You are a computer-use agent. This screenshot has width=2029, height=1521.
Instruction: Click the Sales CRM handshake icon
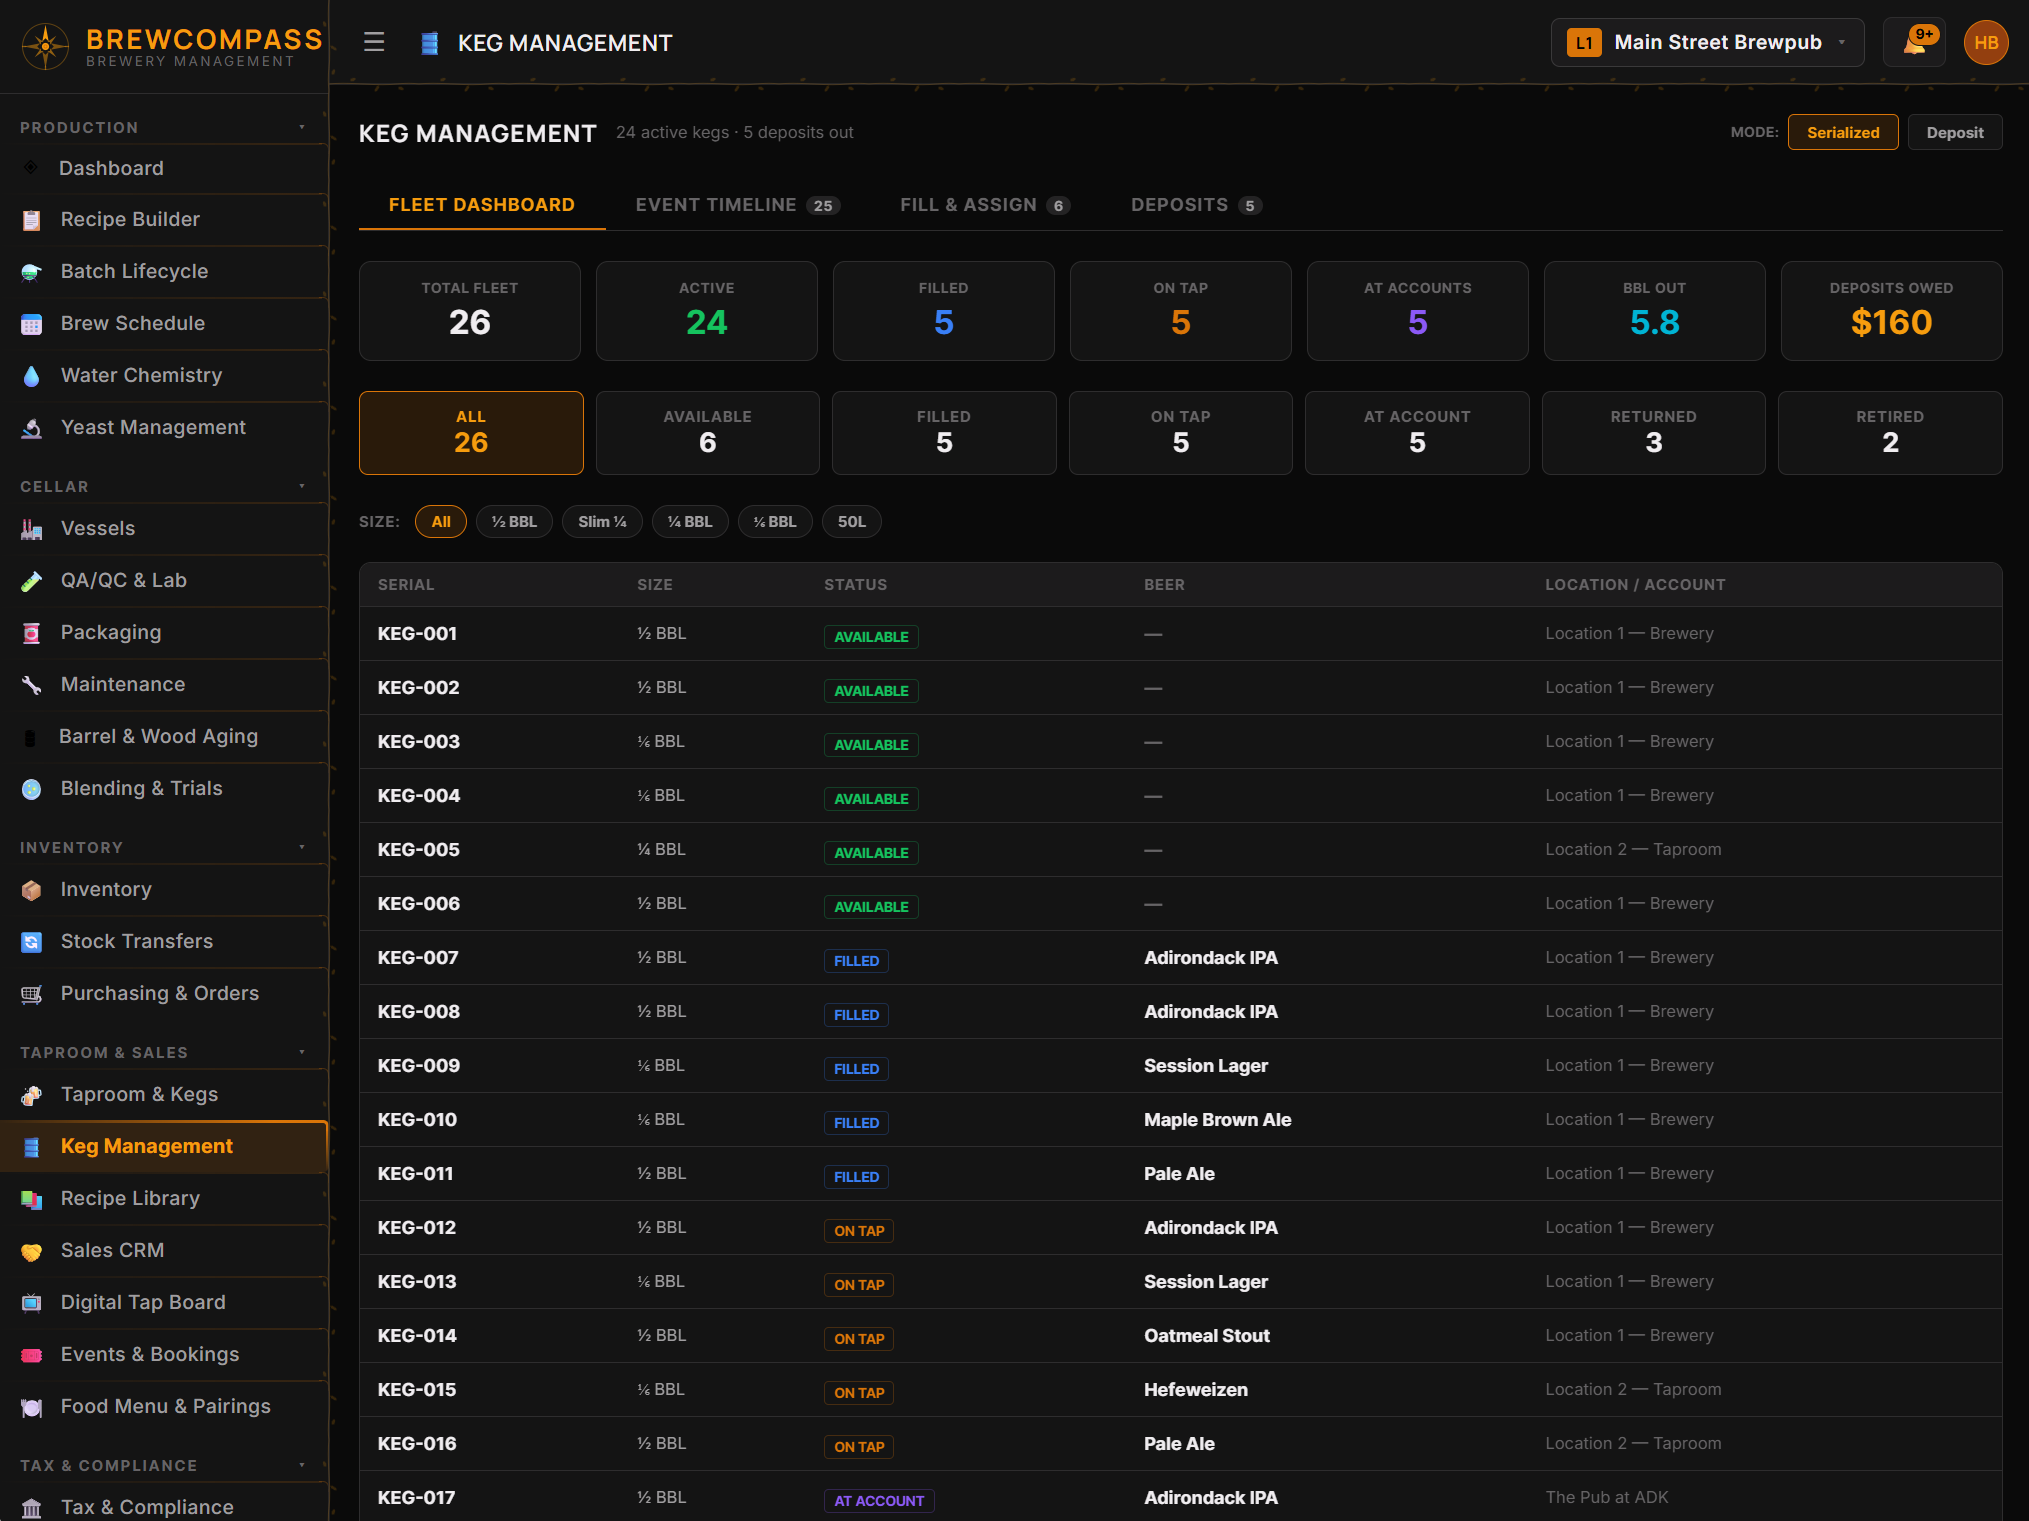[x=31, y=1251]
